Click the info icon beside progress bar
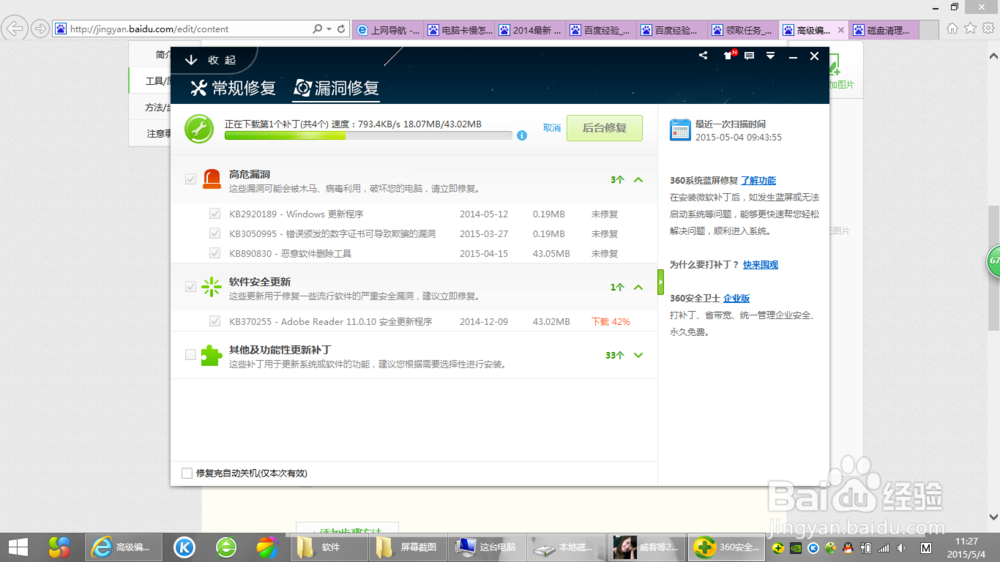1000x562 pixels. tap(522, 135)
